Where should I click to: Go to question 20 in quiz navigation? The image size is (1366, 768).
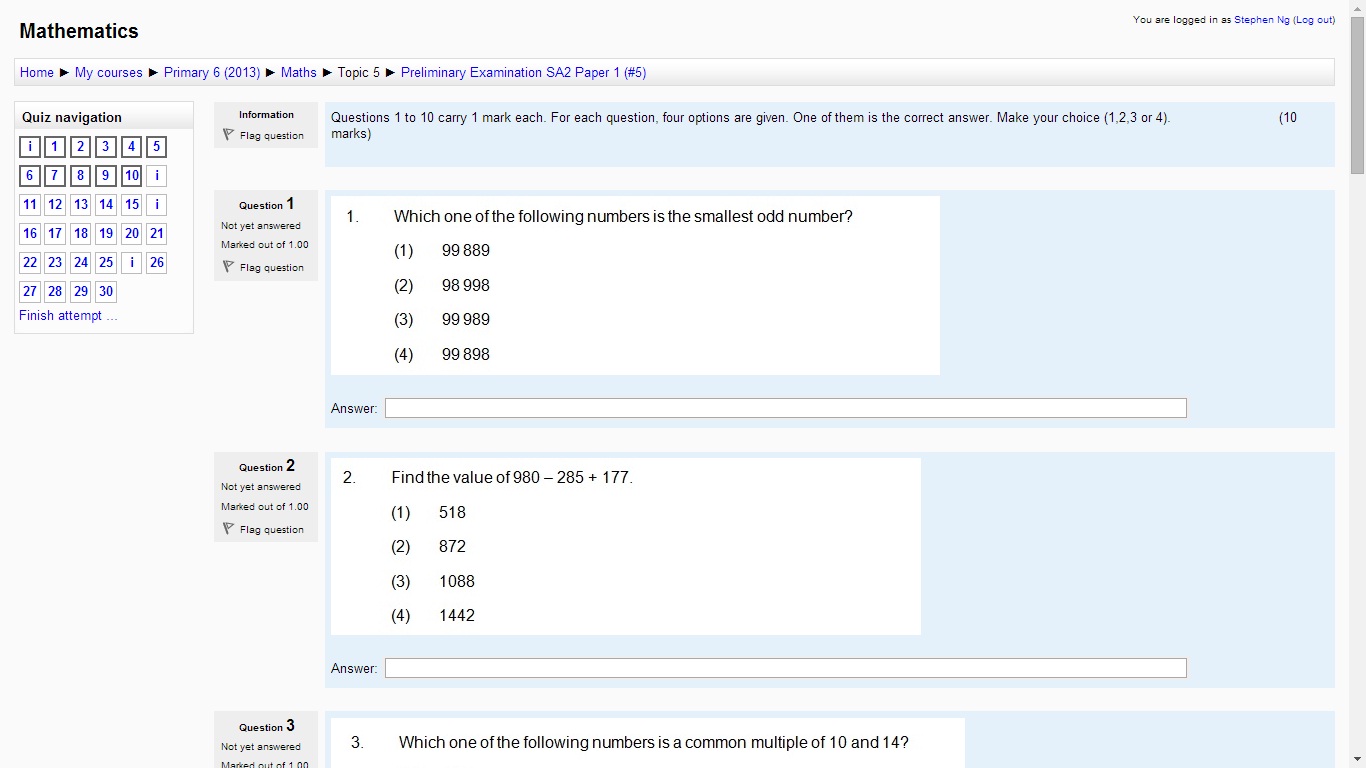(x=132, y=234)
